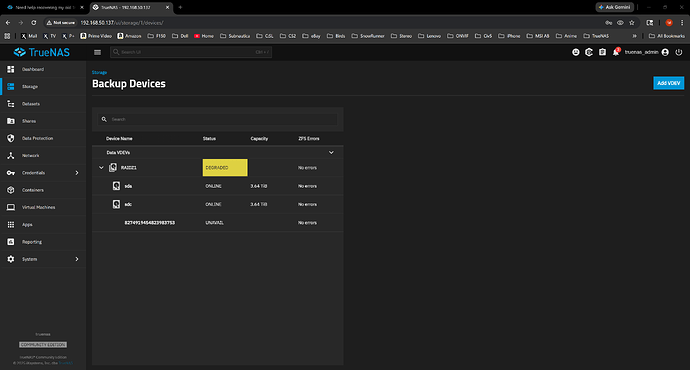Open a new browser tab

click(180, 7)
